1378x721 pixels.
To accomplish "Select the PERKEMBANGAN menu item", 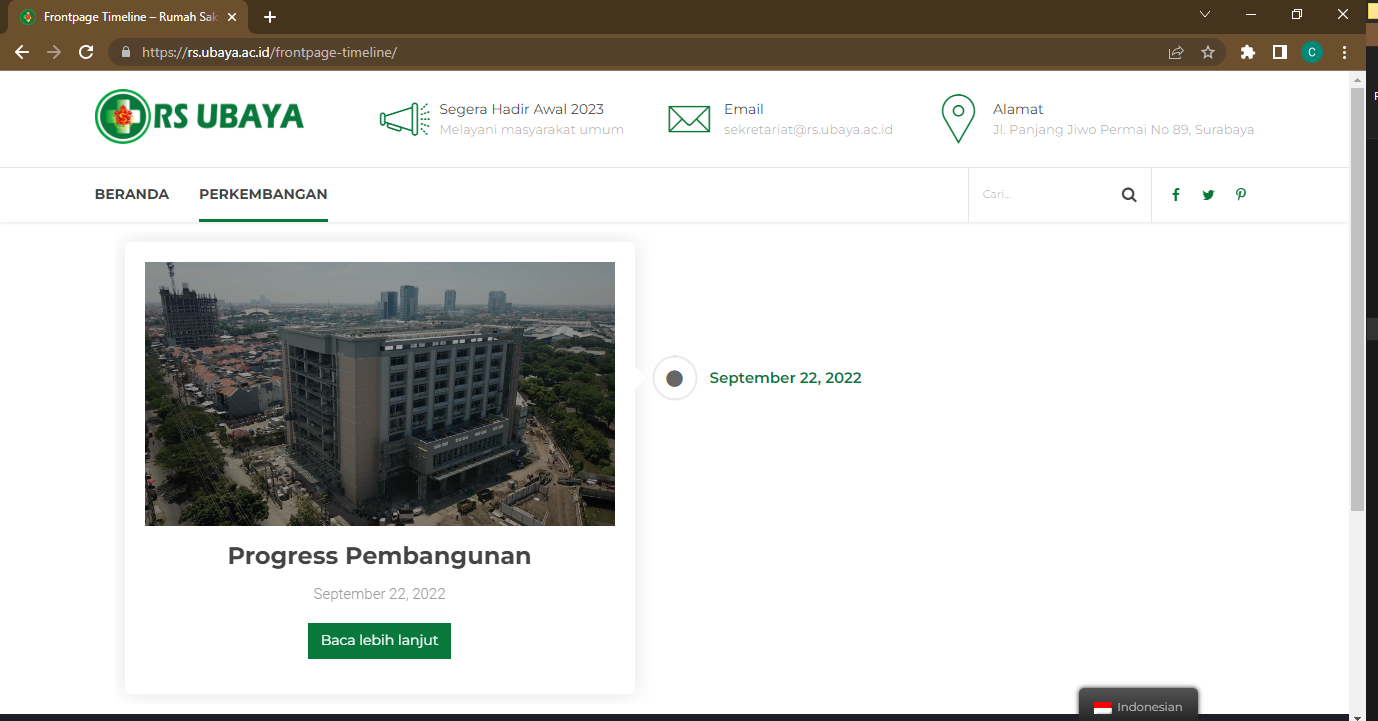I will (263, 194).
